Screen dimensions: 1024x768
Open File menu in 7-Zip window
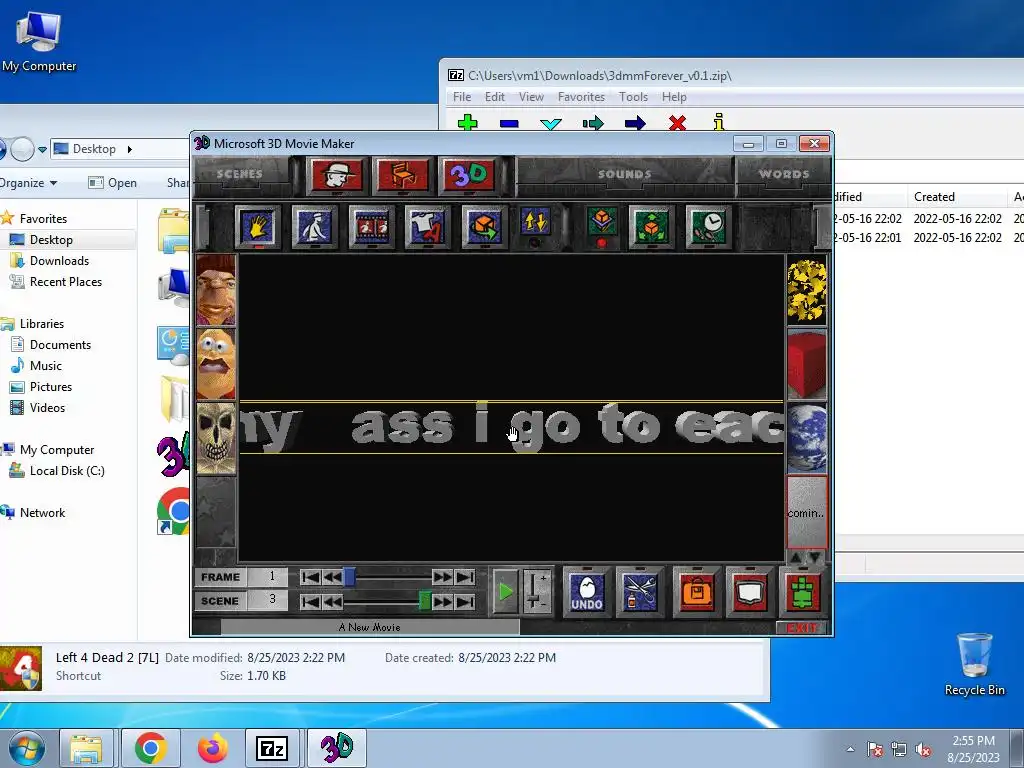click(x=462, y=97)
